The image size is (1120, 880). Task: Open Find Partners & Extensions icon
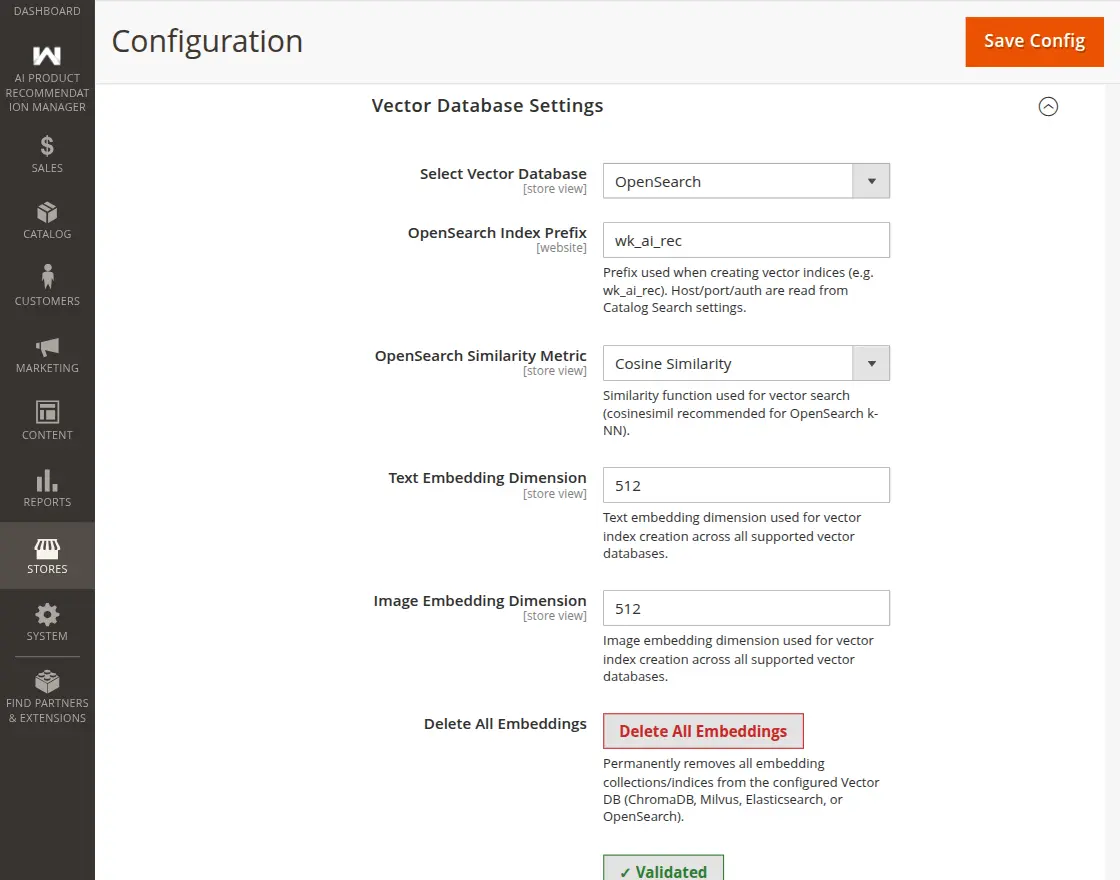[x=47, y=682]
